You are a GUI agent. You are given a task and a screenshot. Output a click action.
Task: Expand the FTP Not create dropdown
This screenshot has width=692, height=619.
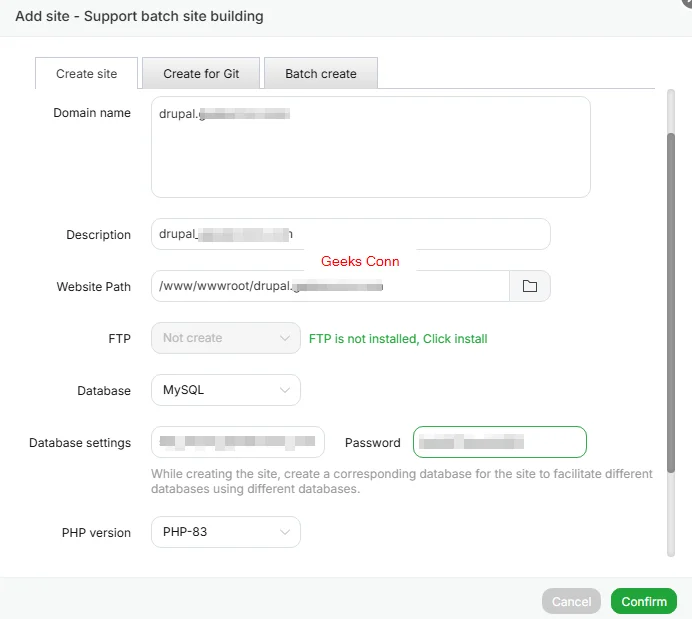(226, 338)
